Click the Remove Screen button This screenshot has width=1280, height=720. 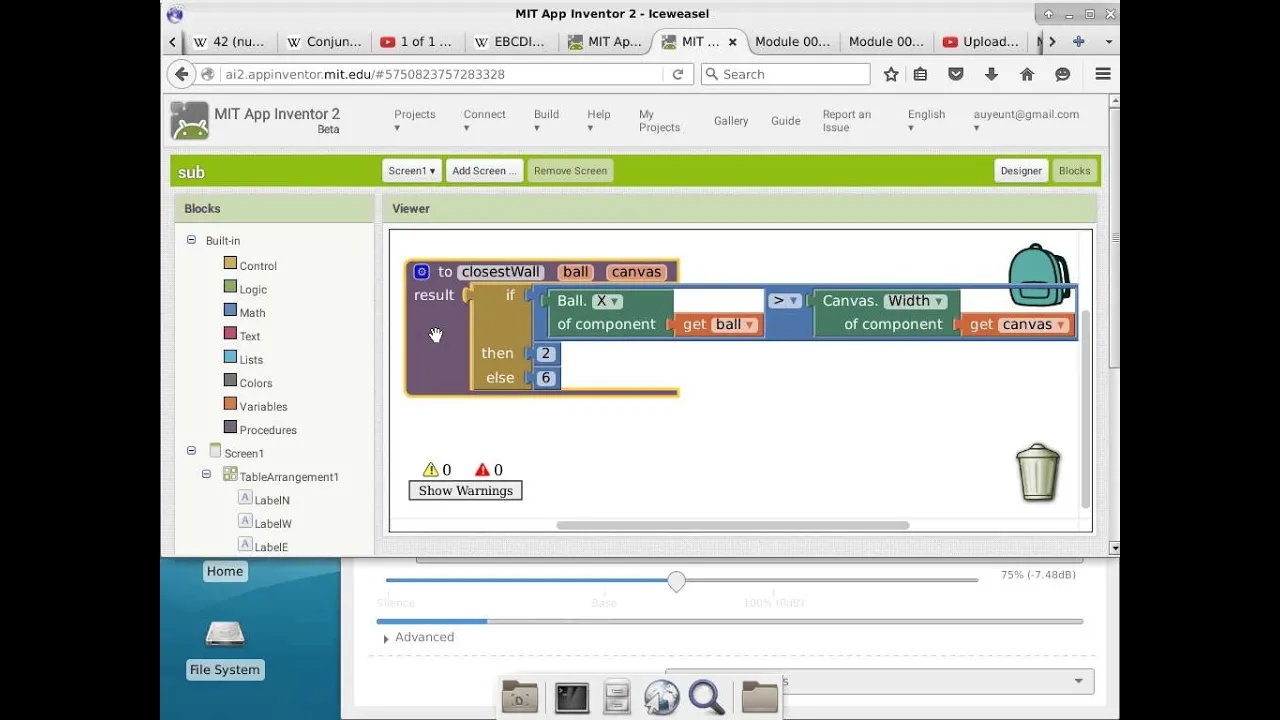[x=570, y=171]
